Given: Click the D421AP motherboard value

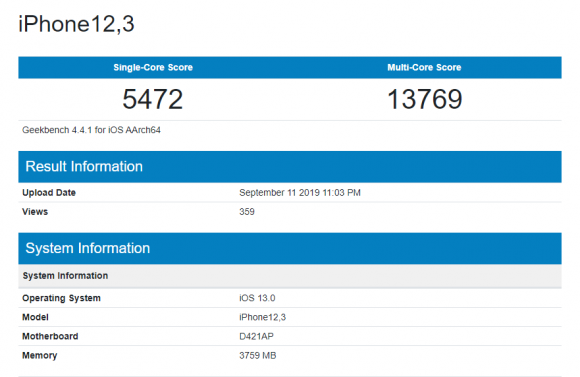Looking at the screenshot, I should coord(256,336).
